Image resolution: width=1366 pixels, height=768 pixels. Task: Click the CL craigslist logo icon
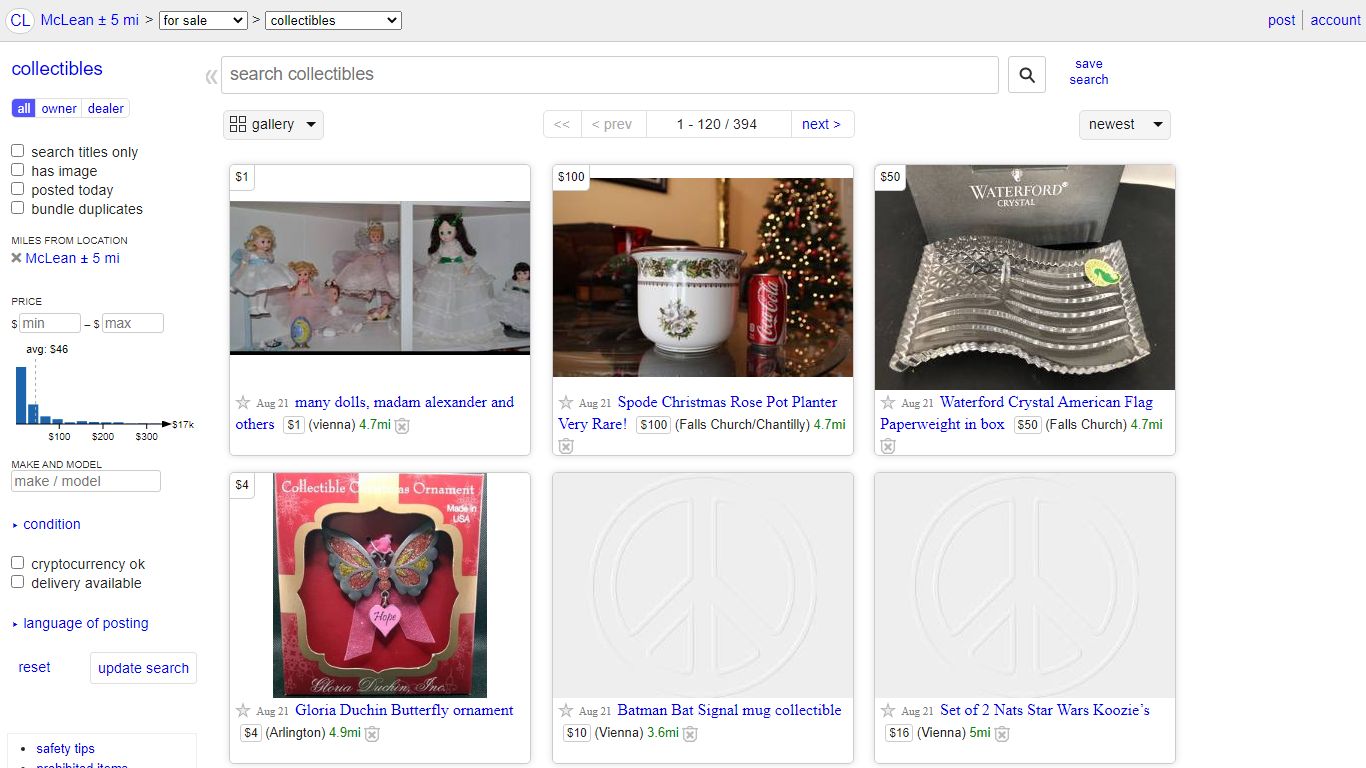[20, 20]
